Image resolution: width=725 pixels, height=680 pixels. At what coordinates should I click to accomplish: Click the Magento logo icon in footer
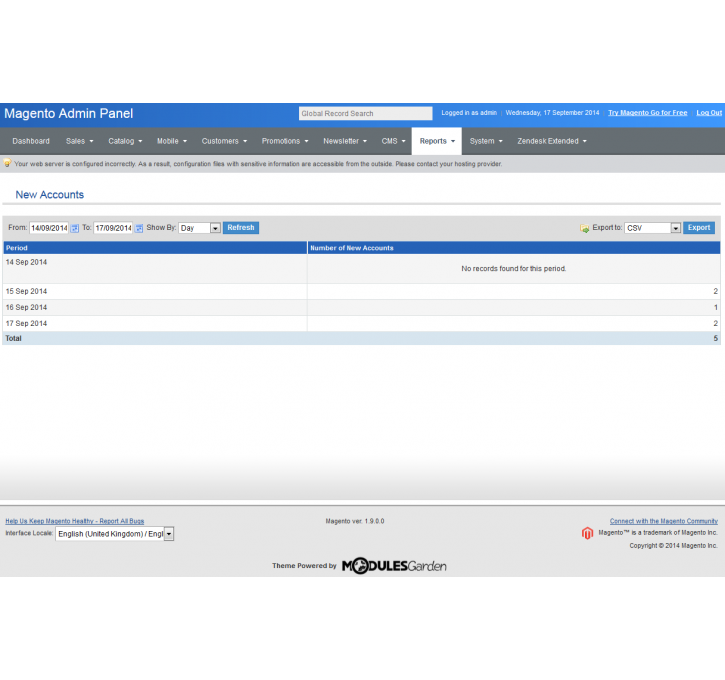click(x=587, y=533)
